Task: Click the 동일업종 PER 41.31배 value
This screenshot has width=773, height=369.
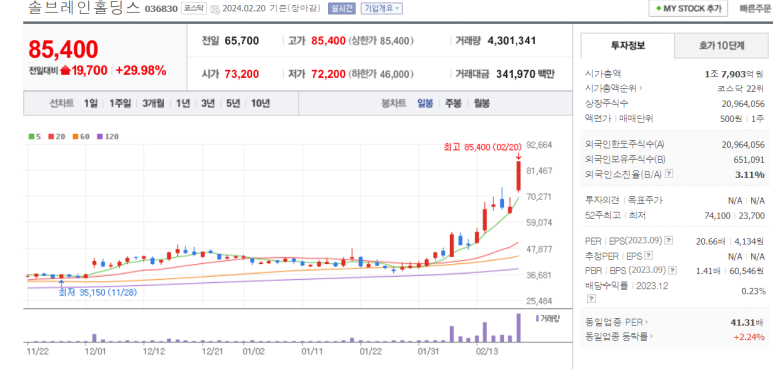Action: 747,322
